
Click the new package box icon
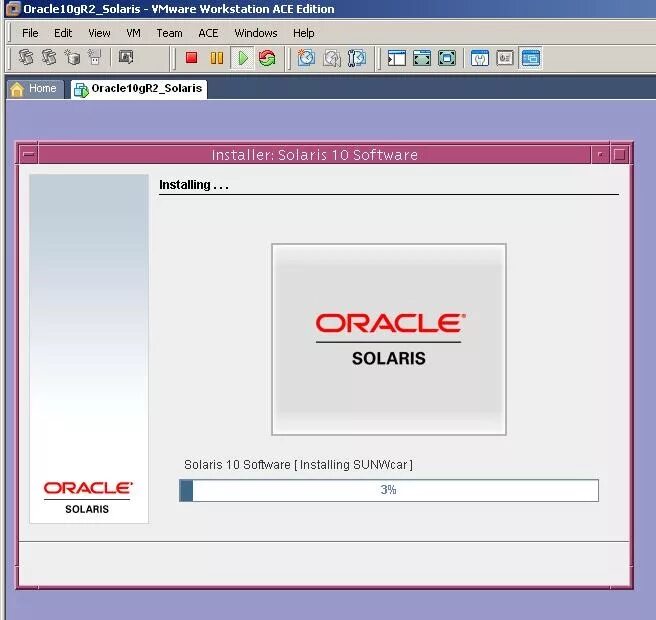point(72,57)
